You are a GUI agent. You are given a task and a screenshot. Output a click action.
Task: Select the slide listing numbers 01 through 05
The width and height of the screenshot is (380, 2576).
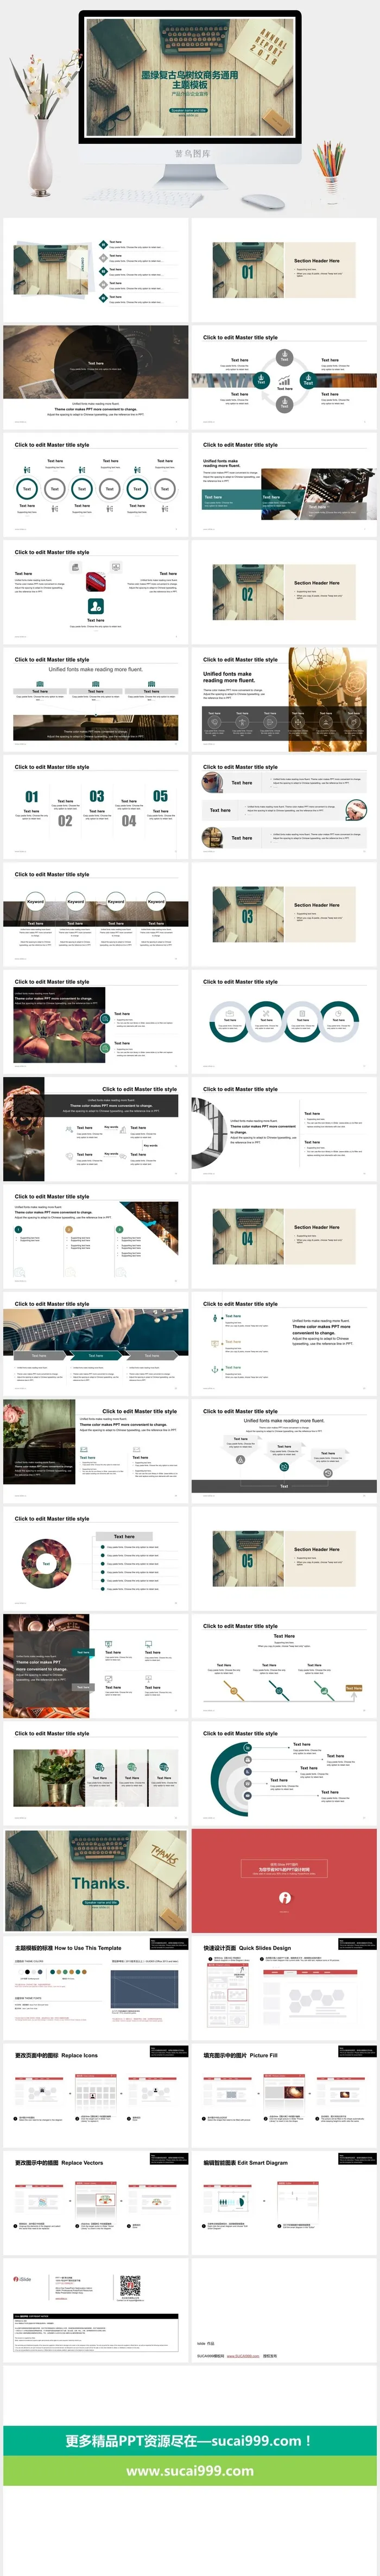coord(95,807)
